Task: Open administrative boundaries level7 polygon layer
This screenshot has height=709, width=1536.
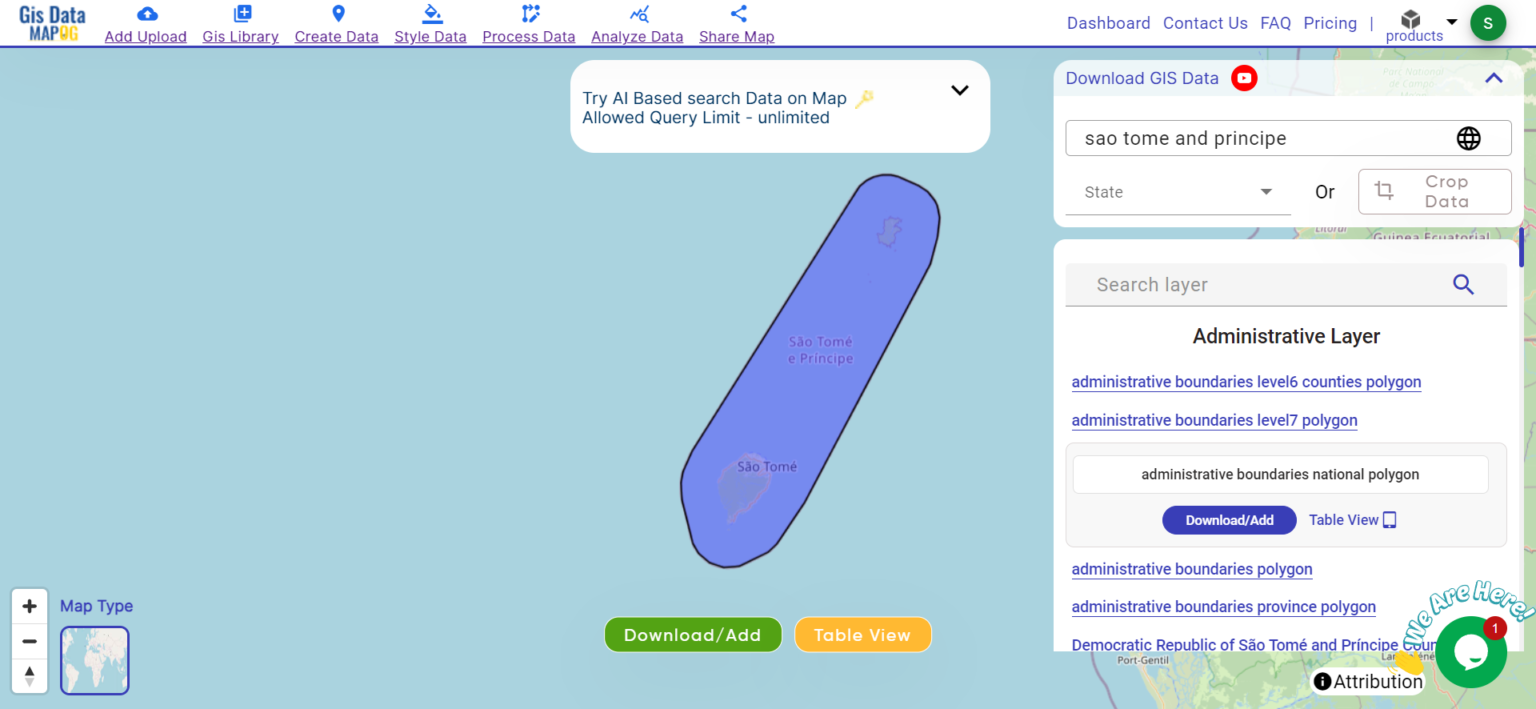Action: click(1214, 420)
